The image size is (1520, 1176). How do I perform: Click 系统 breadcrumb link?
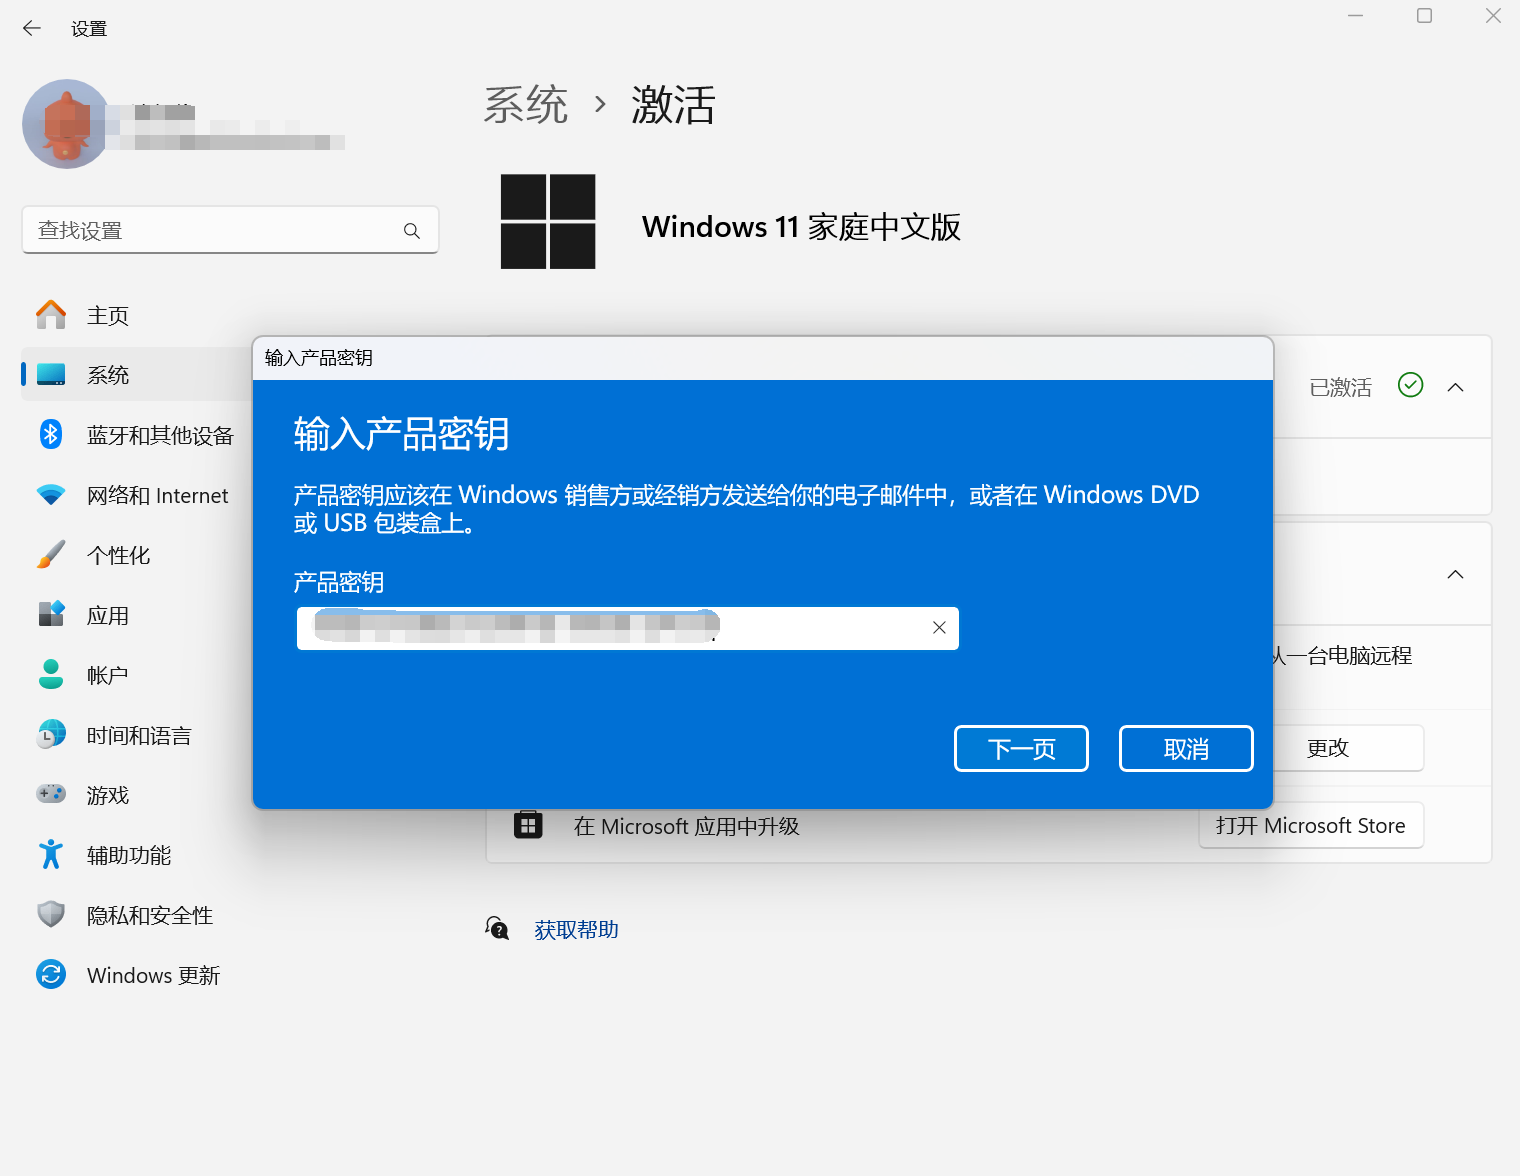(x=526, y=105)
